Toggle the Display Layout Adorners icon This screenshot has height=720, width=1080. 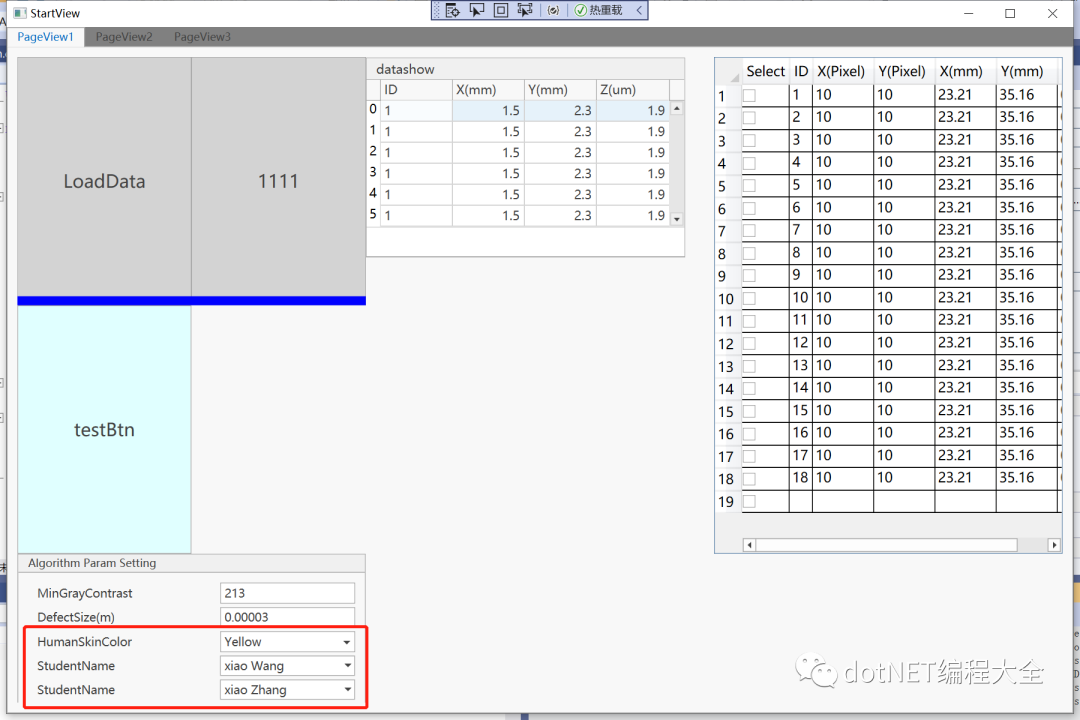tap(500, 10)
